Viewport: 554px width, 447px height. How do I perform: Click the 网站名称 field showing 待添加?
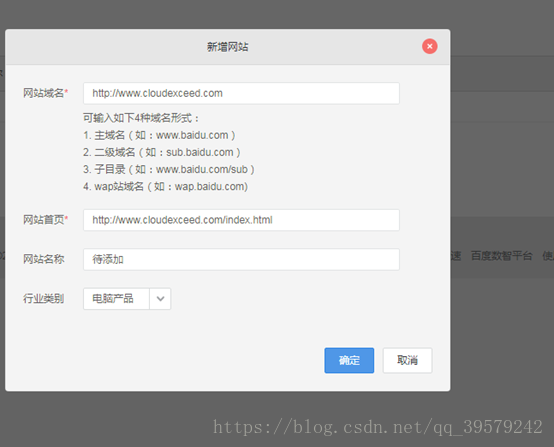coord(241,259)
